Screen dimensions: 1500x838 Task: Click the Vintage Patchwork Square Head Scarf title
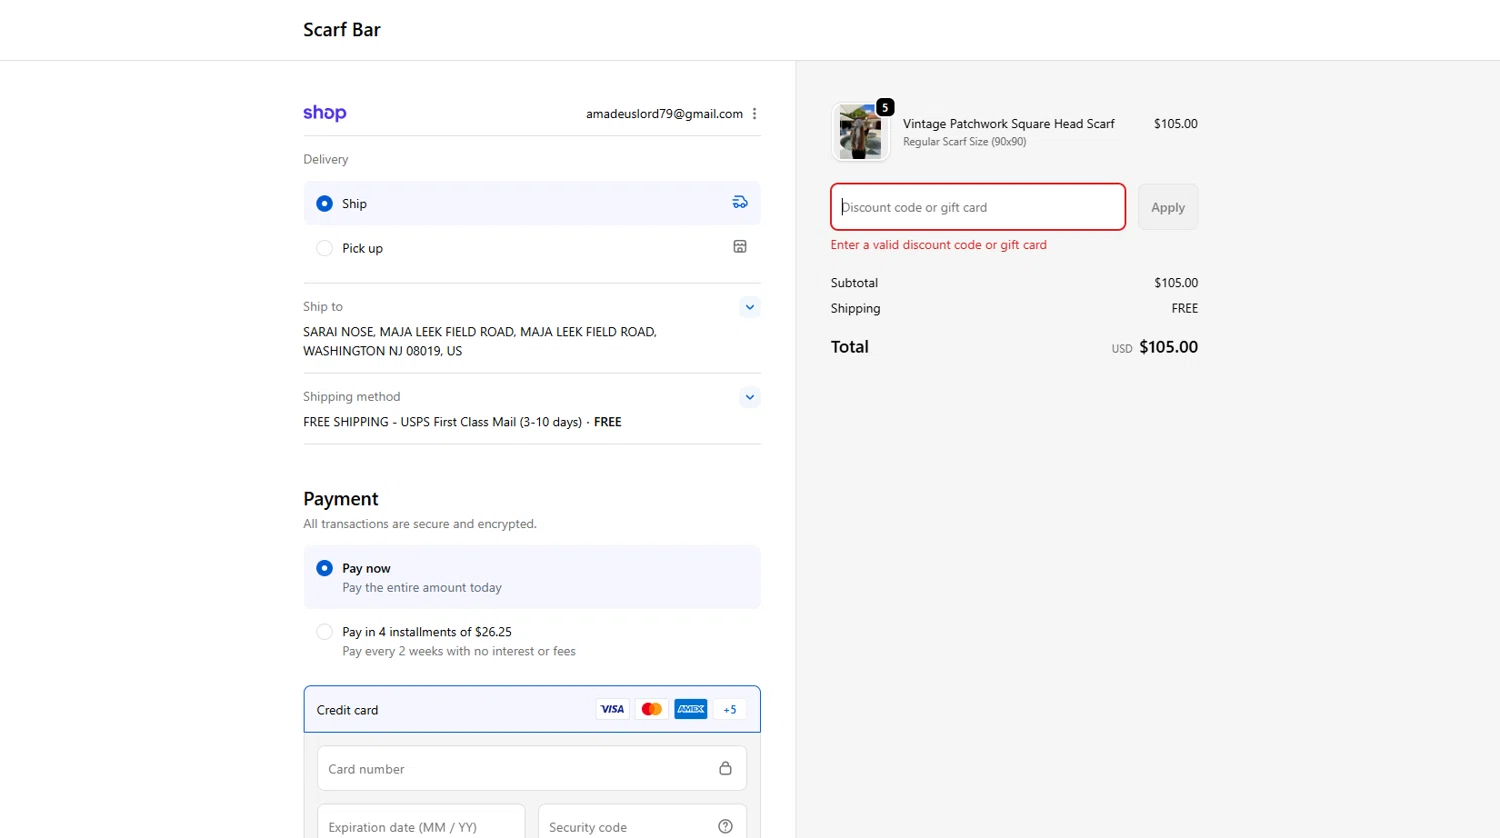[1009, 124]
